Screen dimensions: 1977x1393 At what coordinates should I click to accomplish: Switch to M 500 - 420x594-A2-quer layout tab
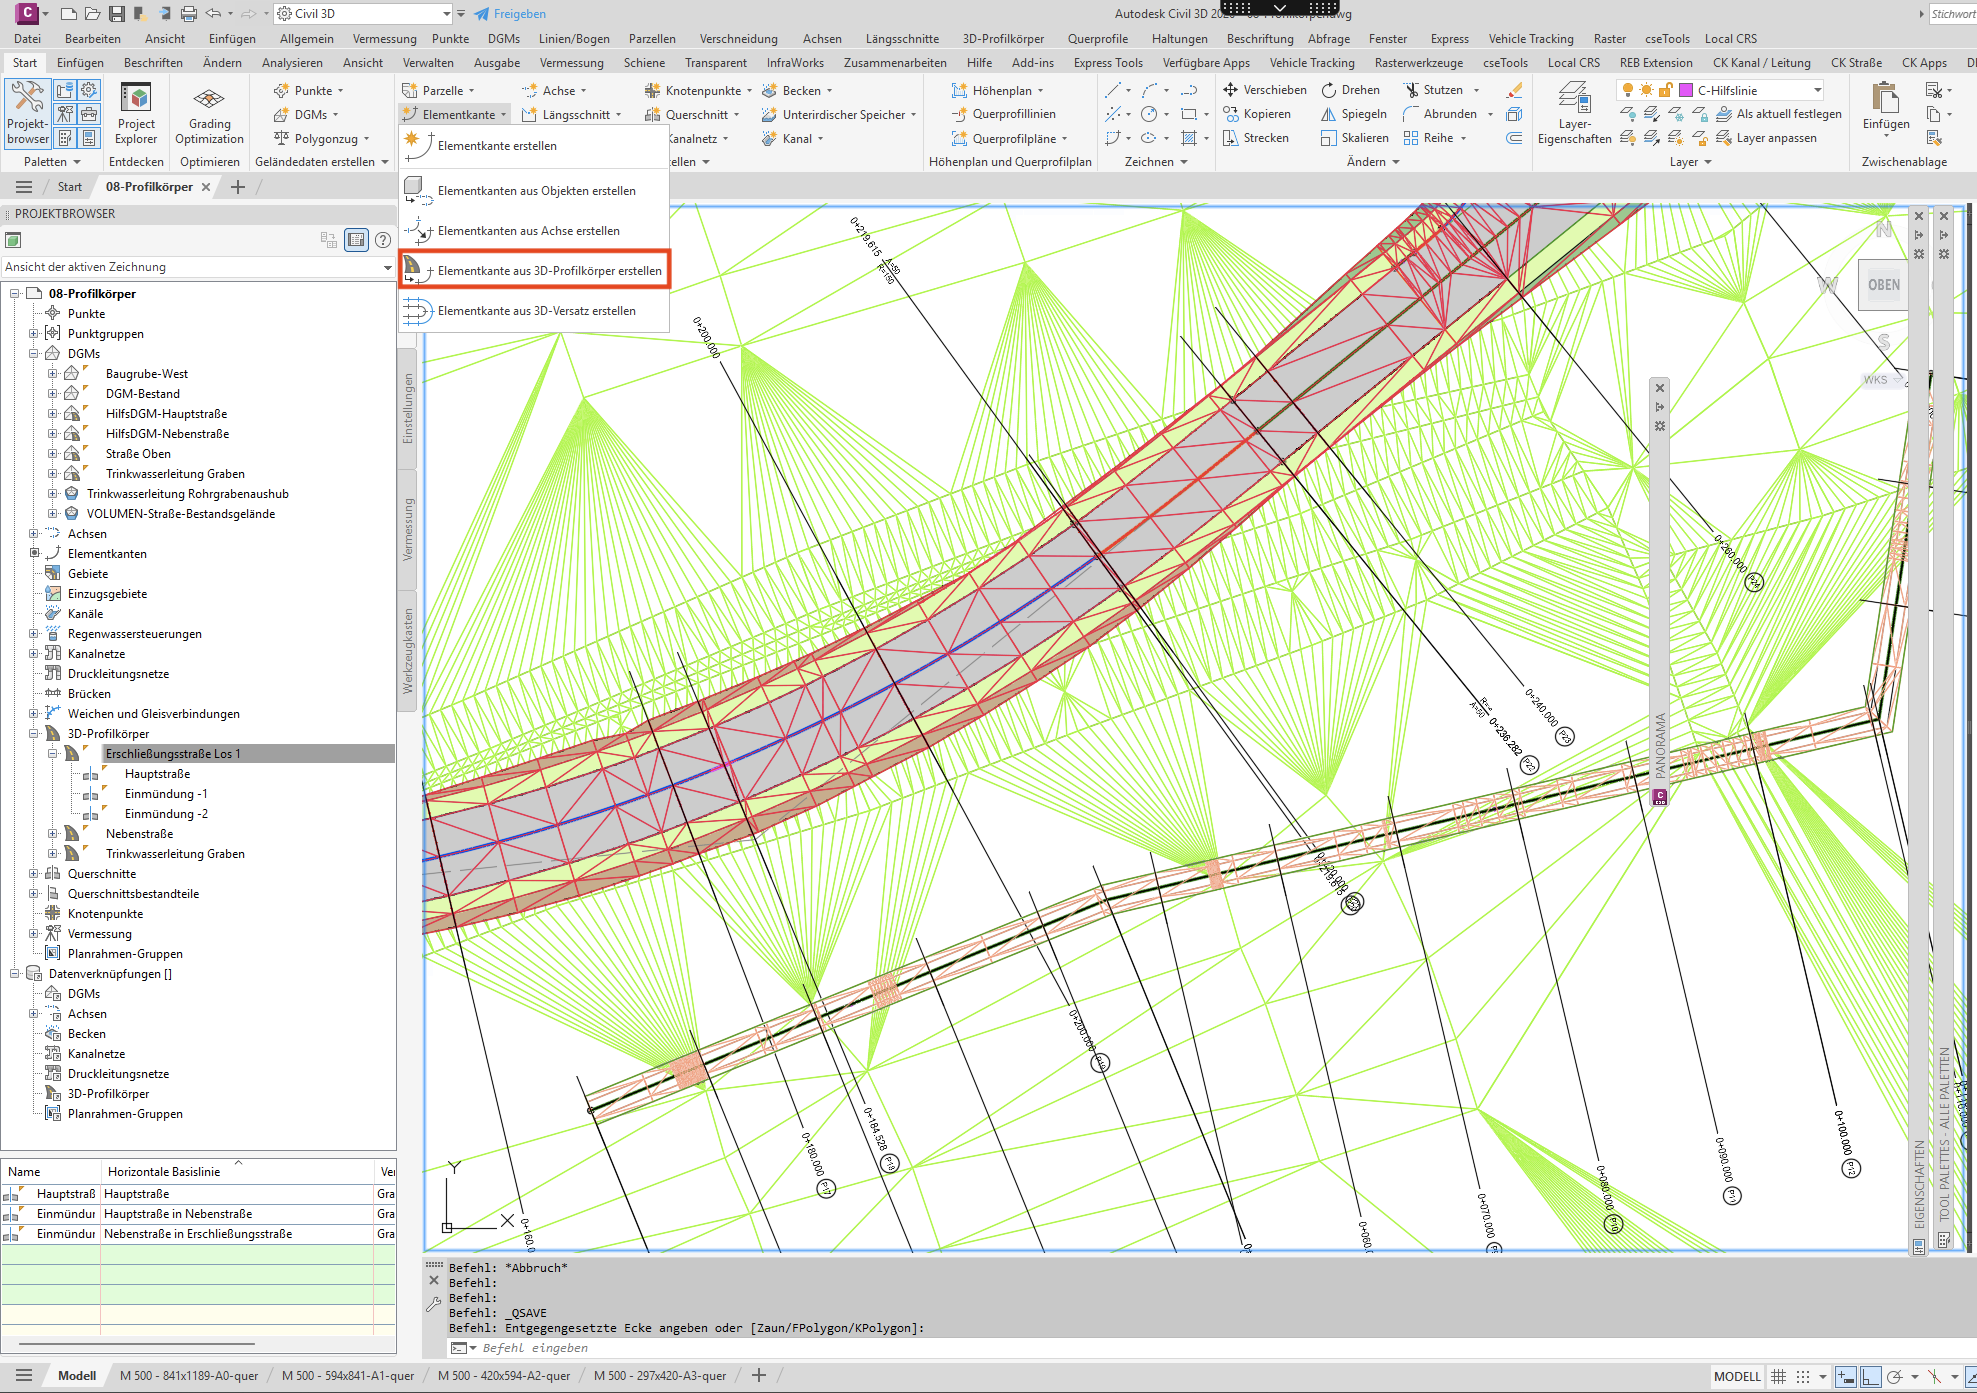coord(504,1376)
